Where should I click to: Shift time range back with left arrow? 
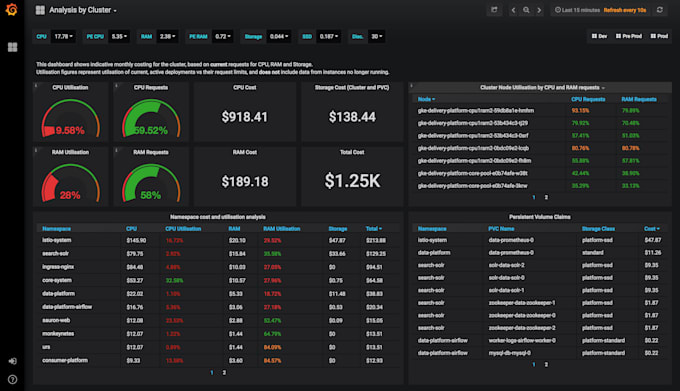pos(513,10)
